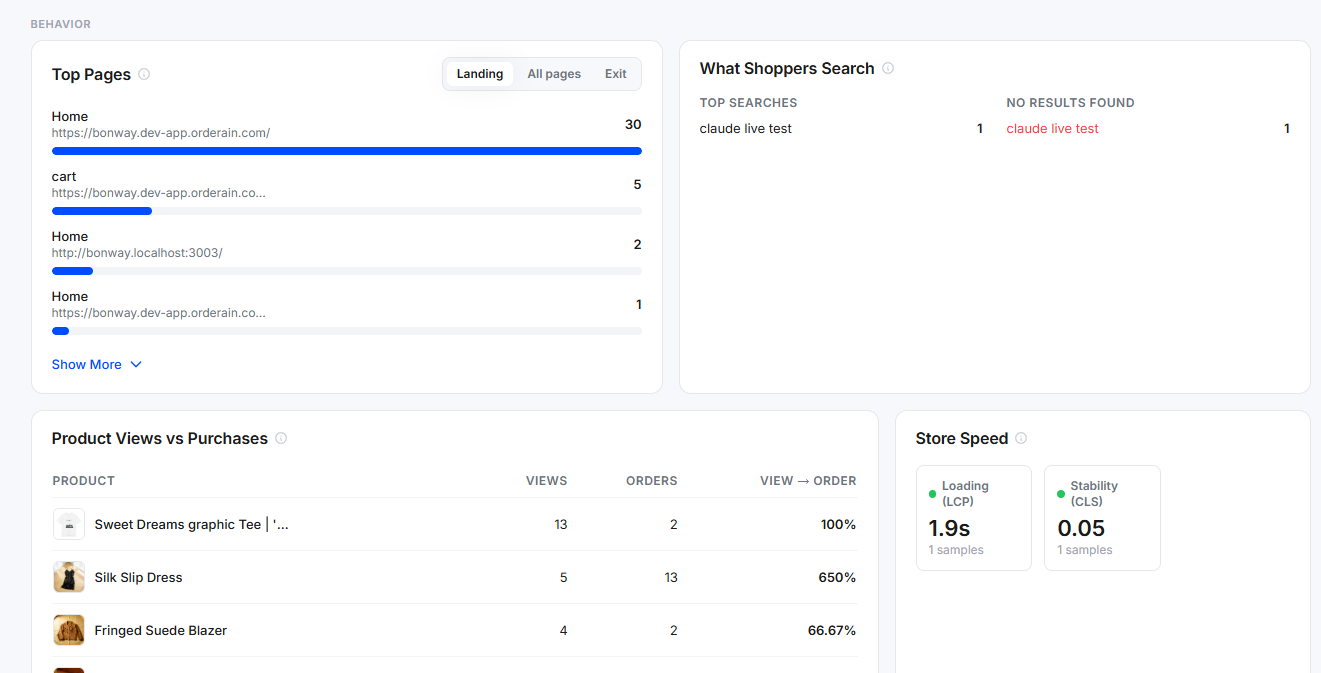Click the chevron next to Show More
Screen dimensions: 1321x673
click(136, 365)
